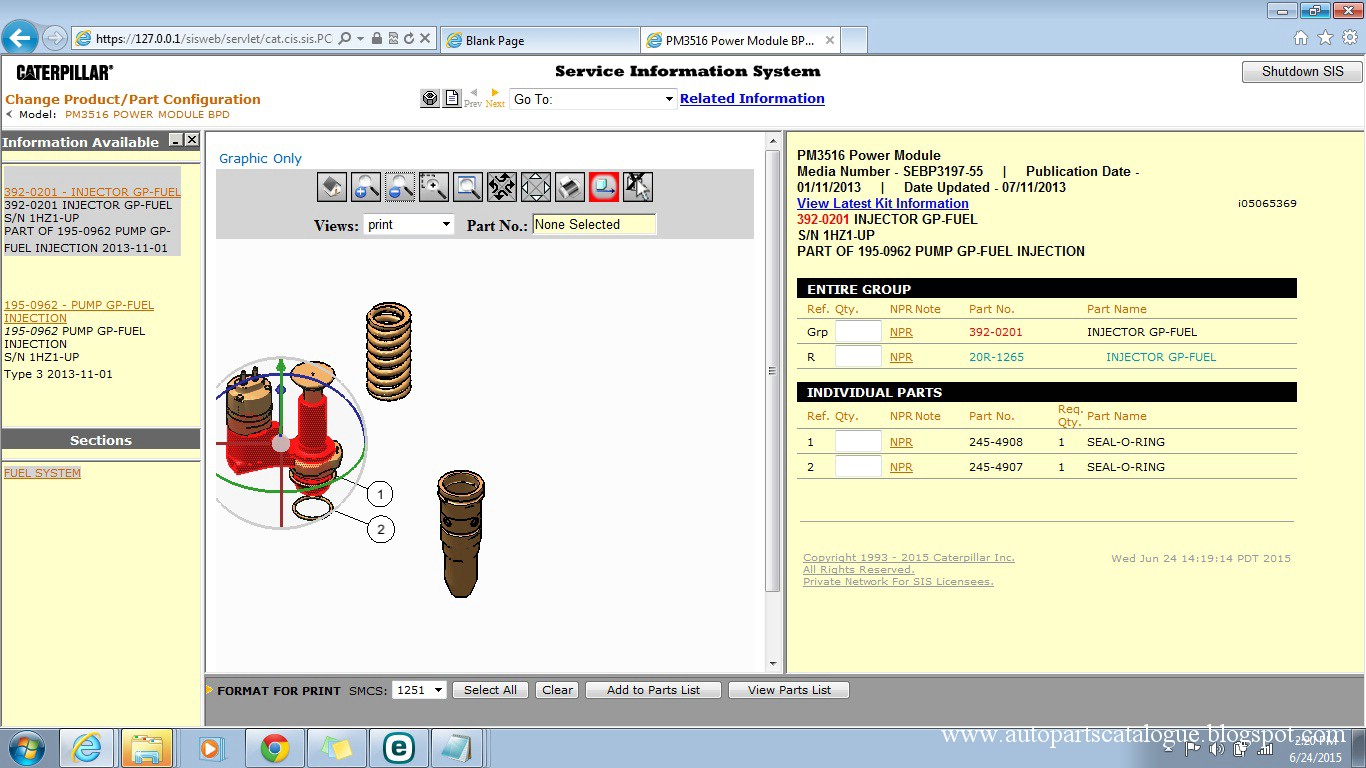1366x768 pixels.
Task: Choose the rotate graphic tool
Action: pos(502,186)
